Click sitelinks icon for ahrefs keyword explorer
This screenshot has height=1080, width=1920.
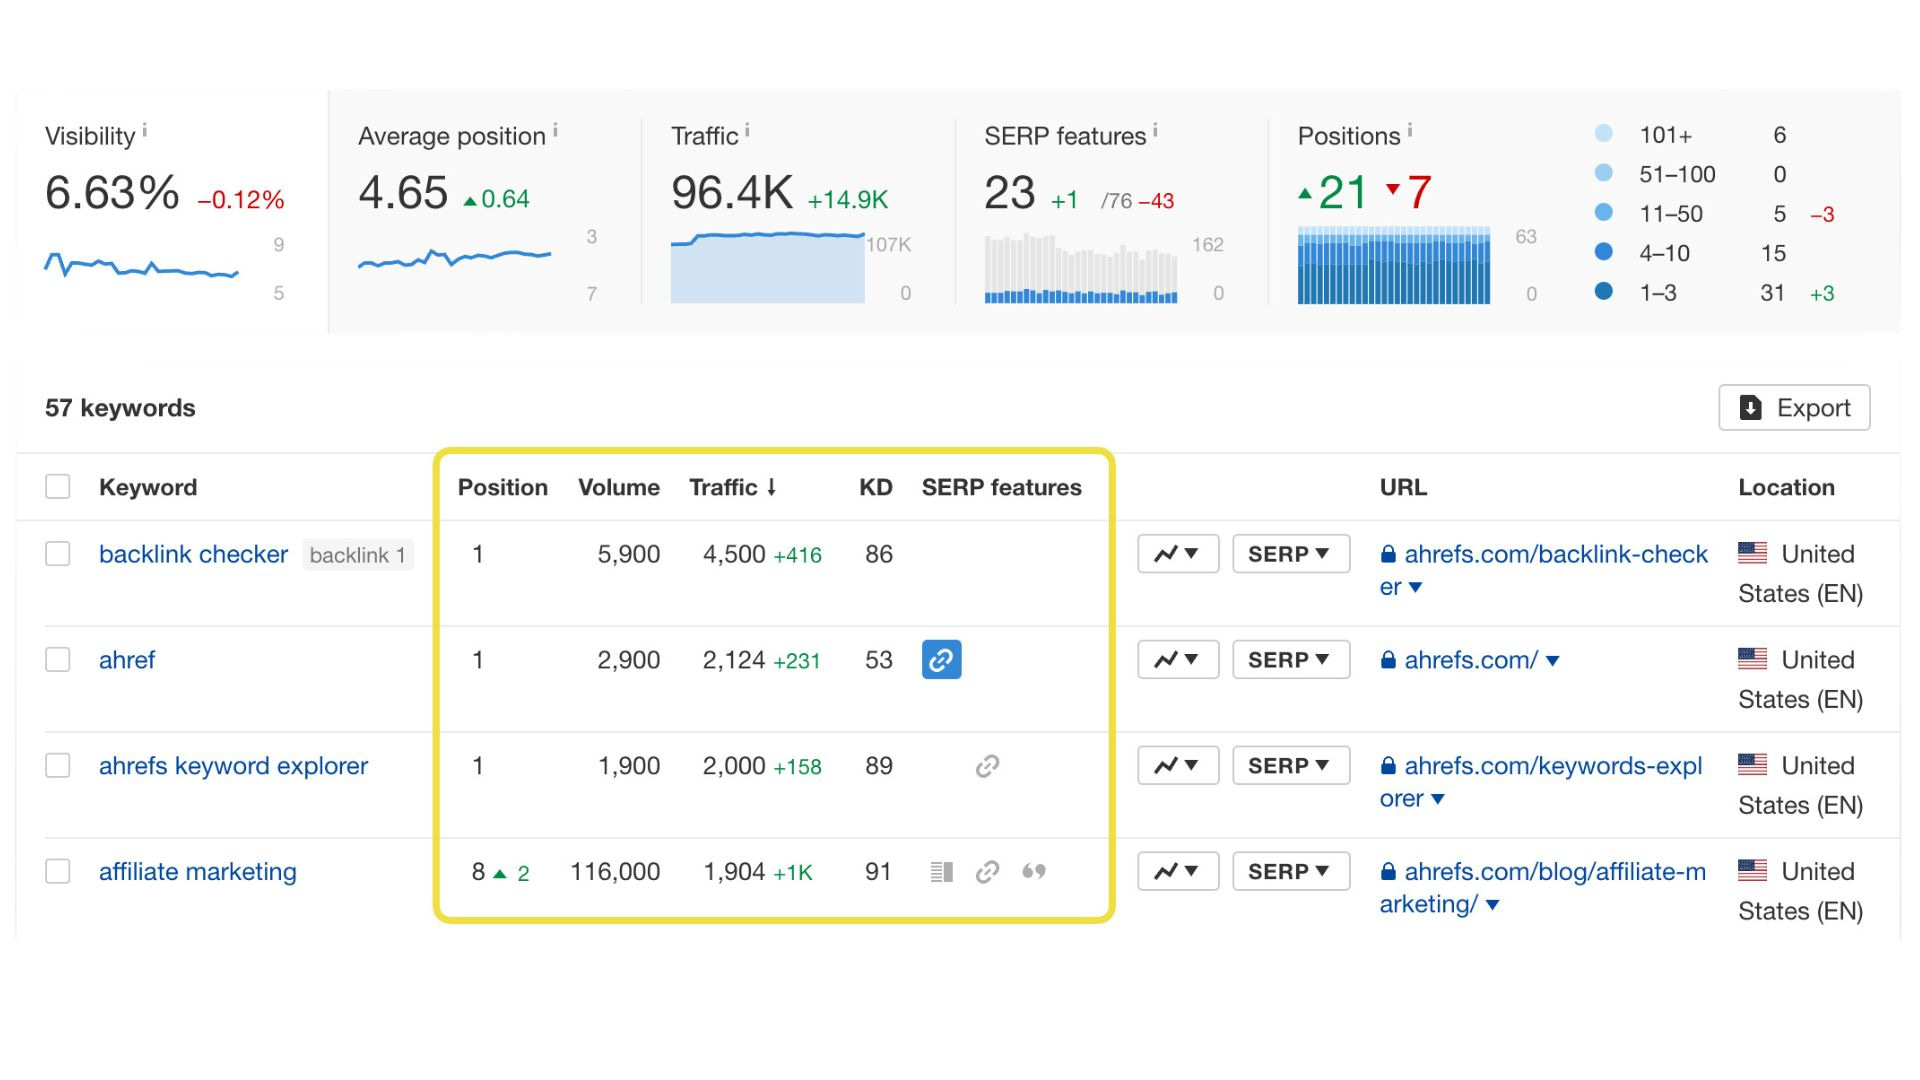(x=987, y=766)
